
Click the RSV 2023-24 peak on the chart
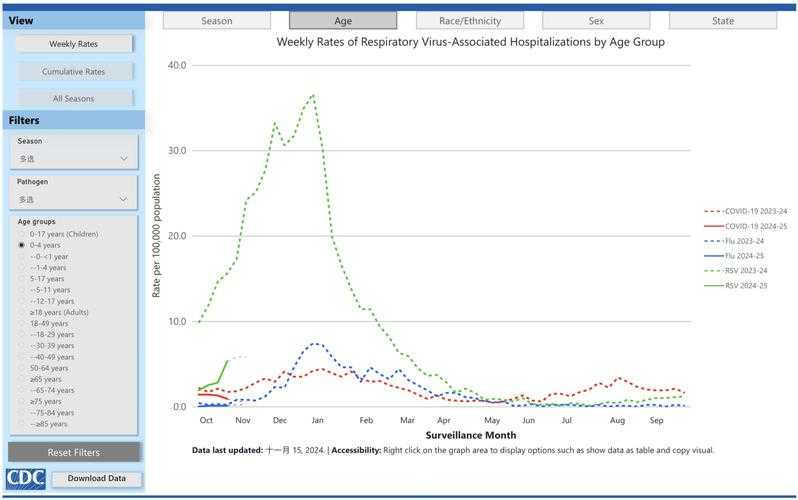coord(313,95)
